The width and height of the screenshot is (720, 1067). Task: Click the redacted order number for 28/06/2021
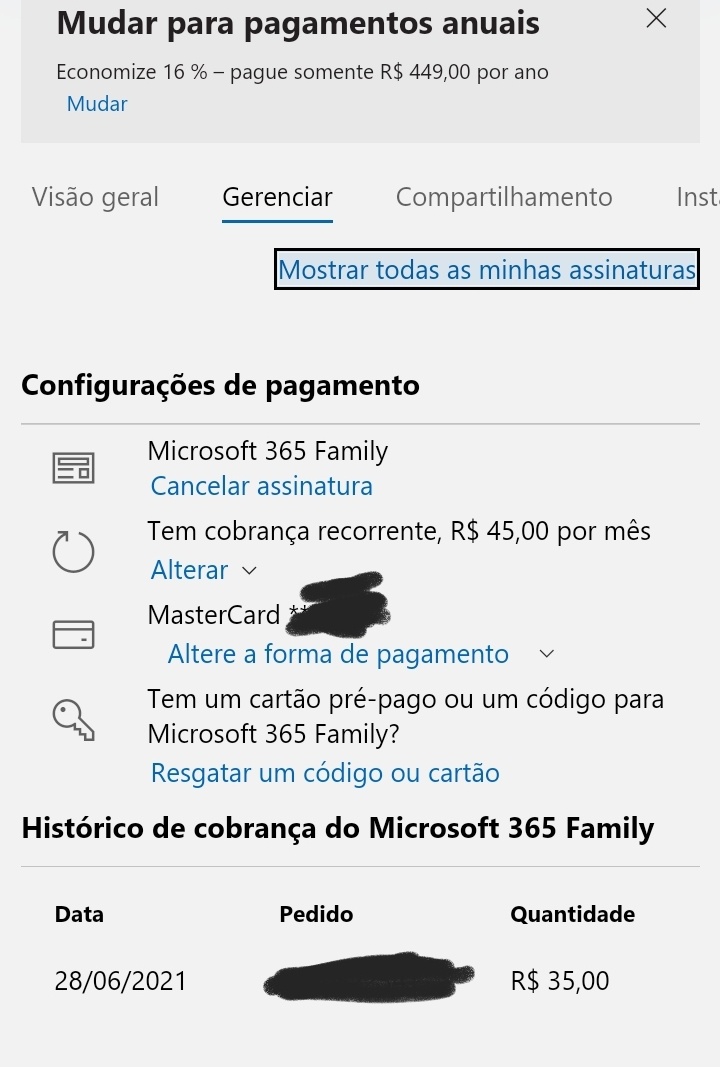coord(368,977)
